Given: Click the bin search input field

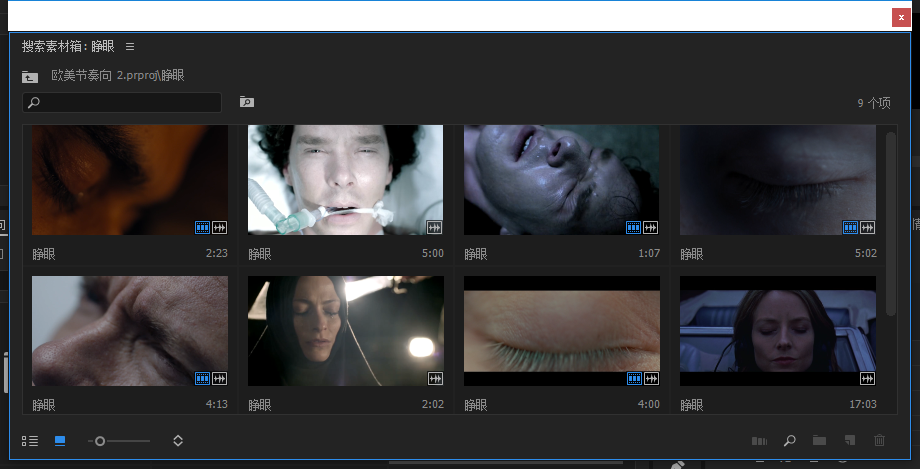Looking at the screenshot, I should [x=122, y=102].
